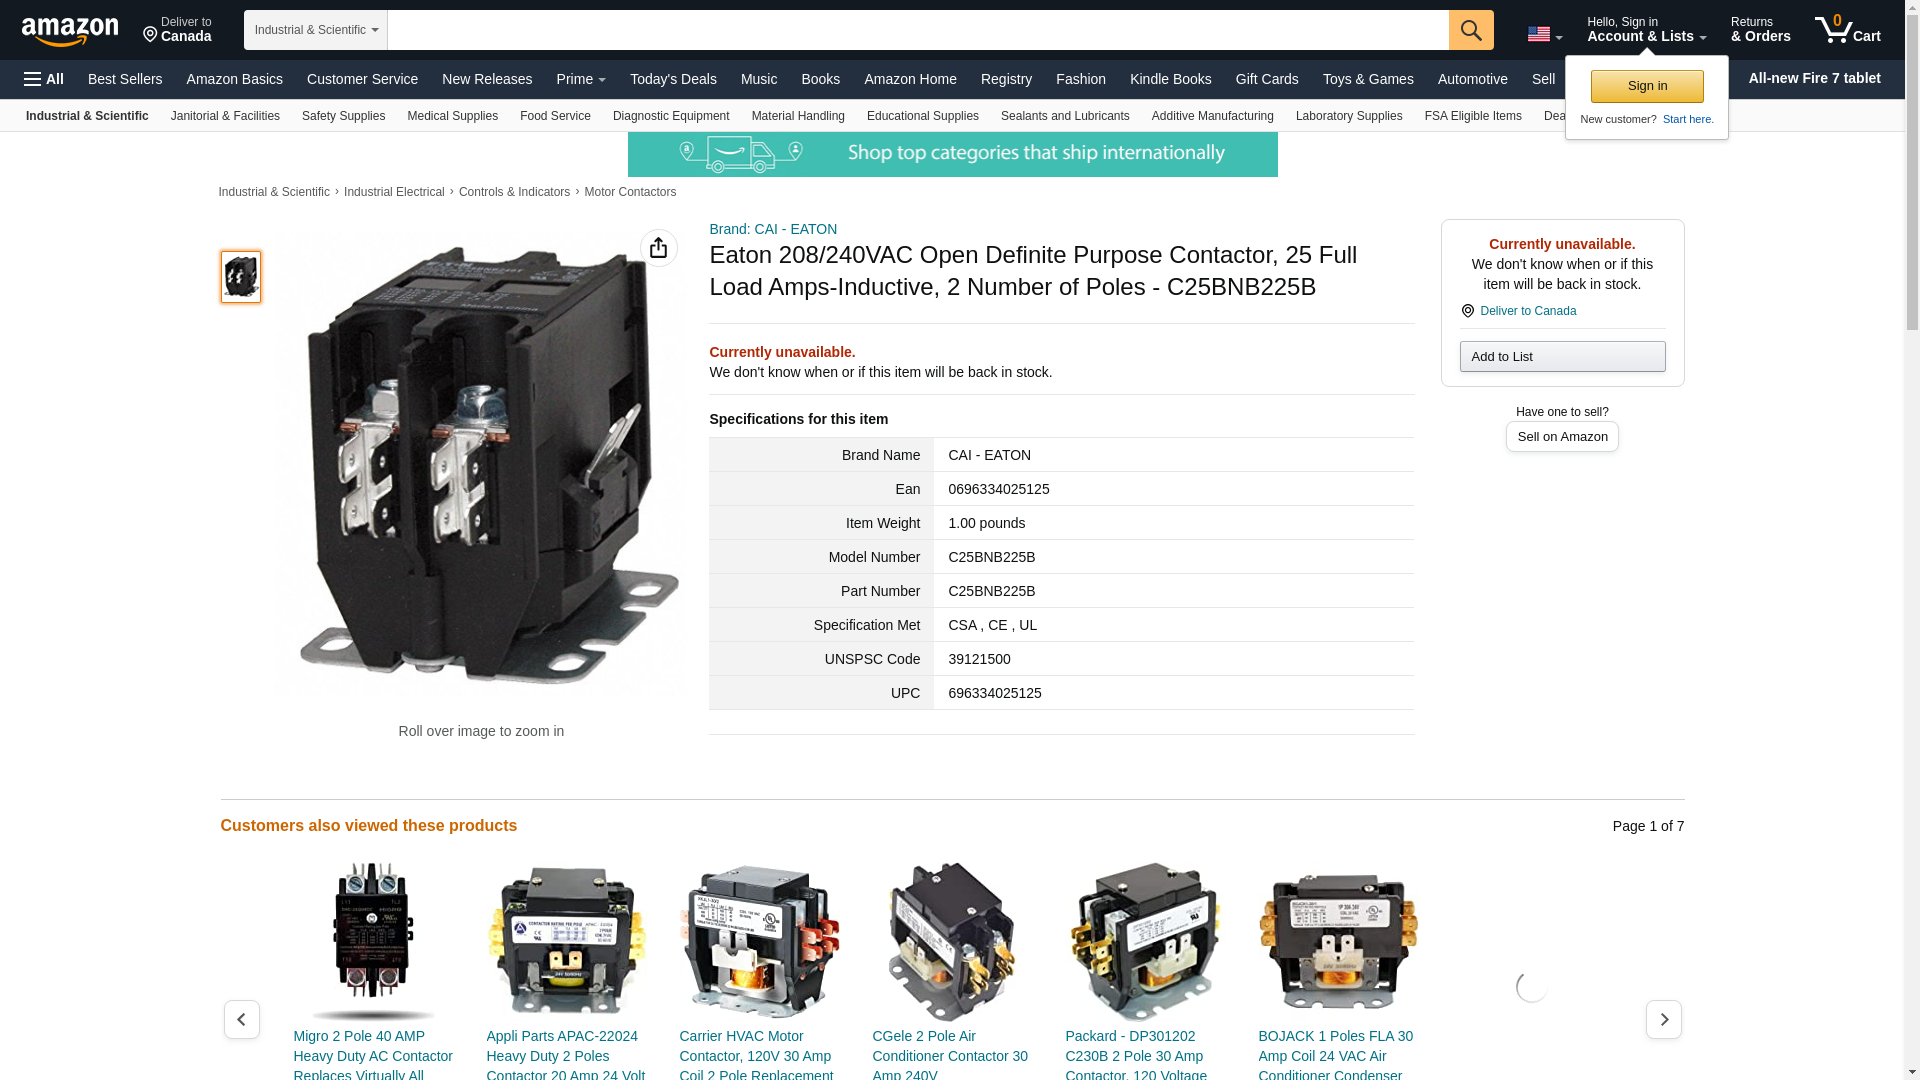The height and width of the screenshot is (1080, 1920).
Task: Go to previous carousel page arrow
Action: pos(241,1019)
